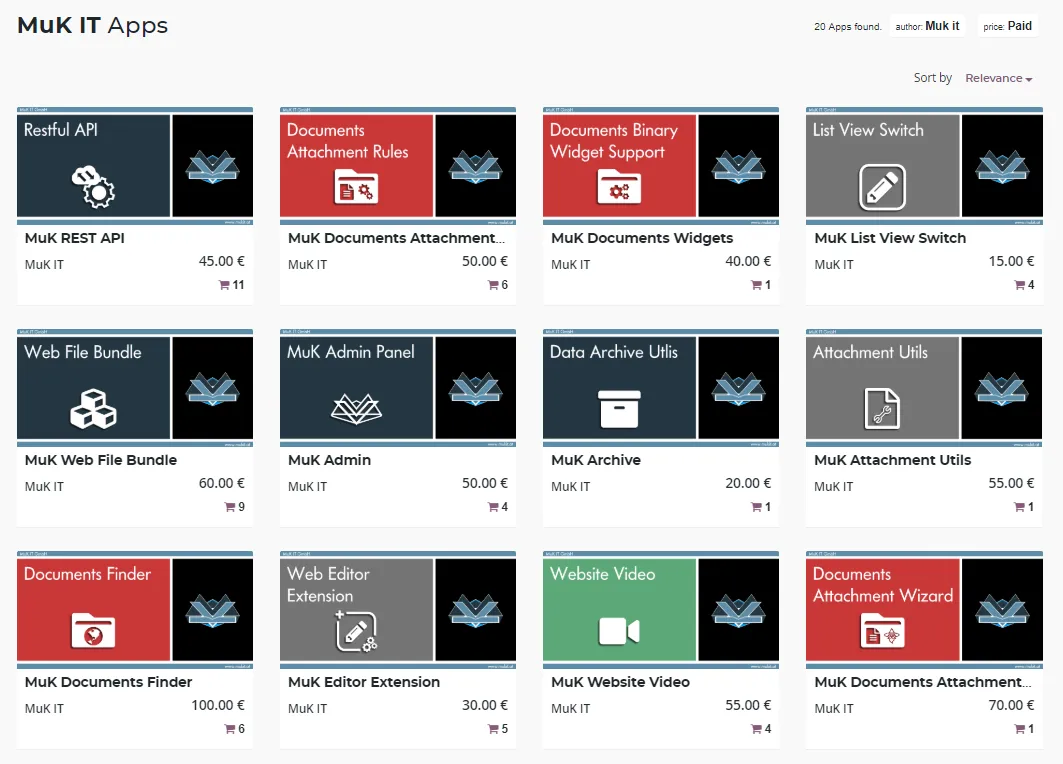
Task: Open the MuK Documents Widgets app title
Action: tap(642, 238)
